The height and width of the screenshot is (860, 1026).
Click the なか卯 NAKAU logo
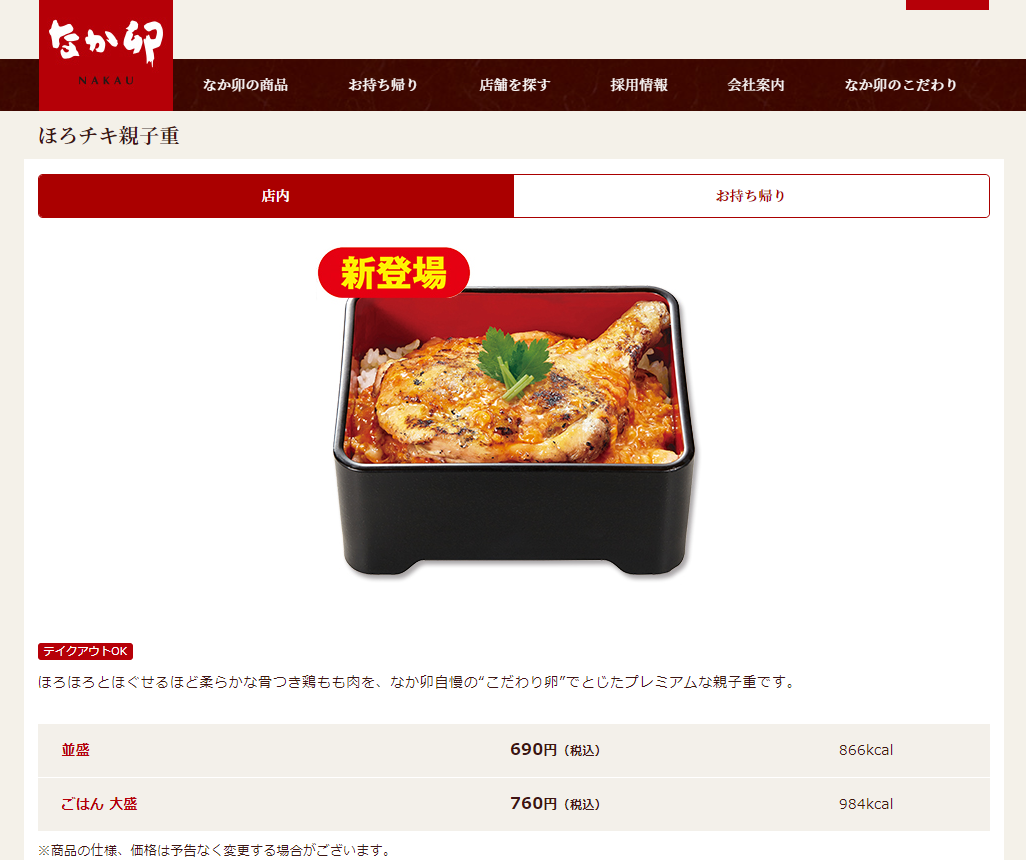point(106,55)
